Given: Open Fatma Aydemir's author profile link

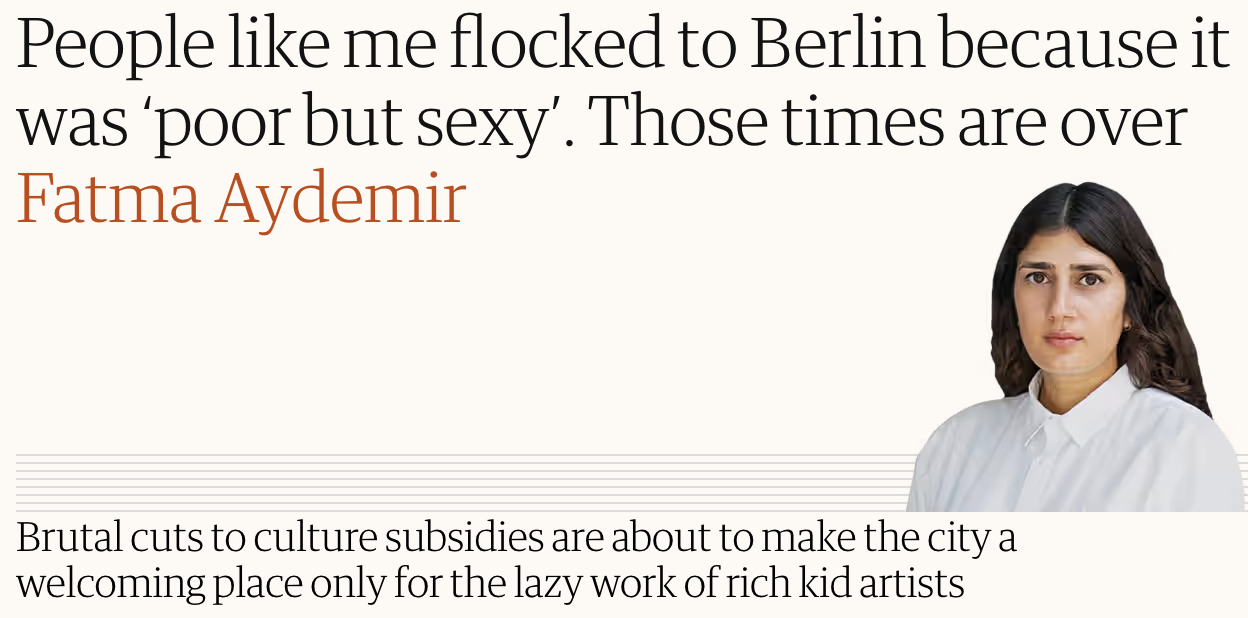Looking at the screenshot, I should [x=241, y=199].
